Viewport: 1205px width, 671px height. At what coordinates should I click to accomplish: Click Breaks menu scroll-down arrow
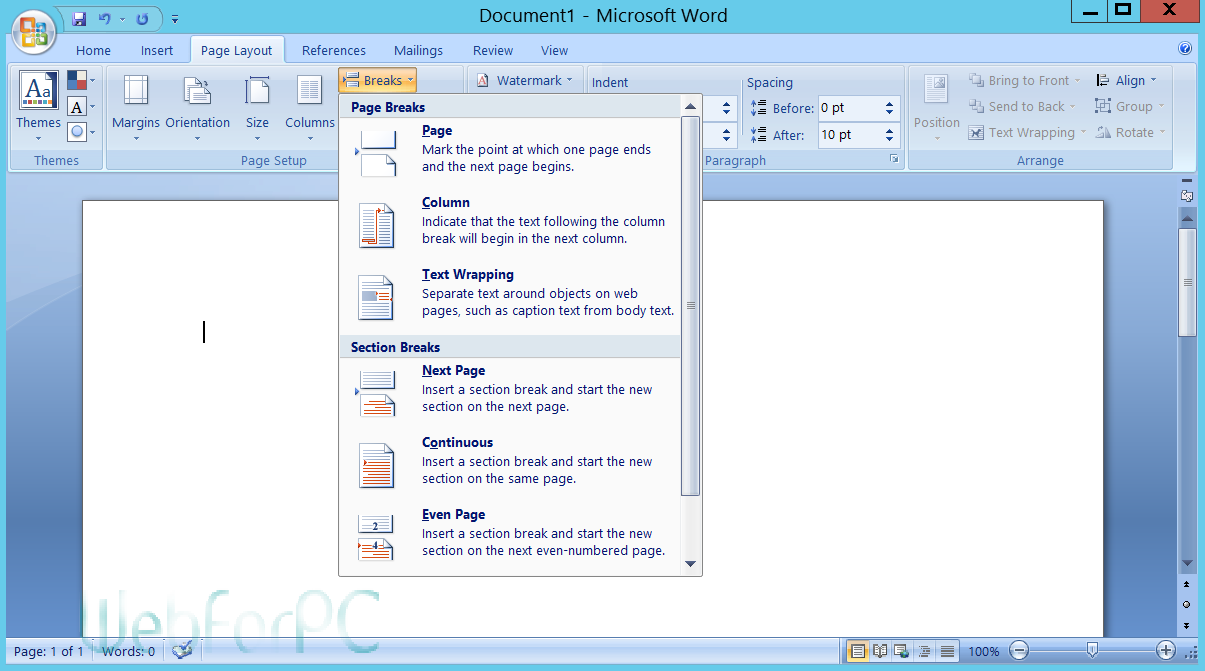coord(690,564)
